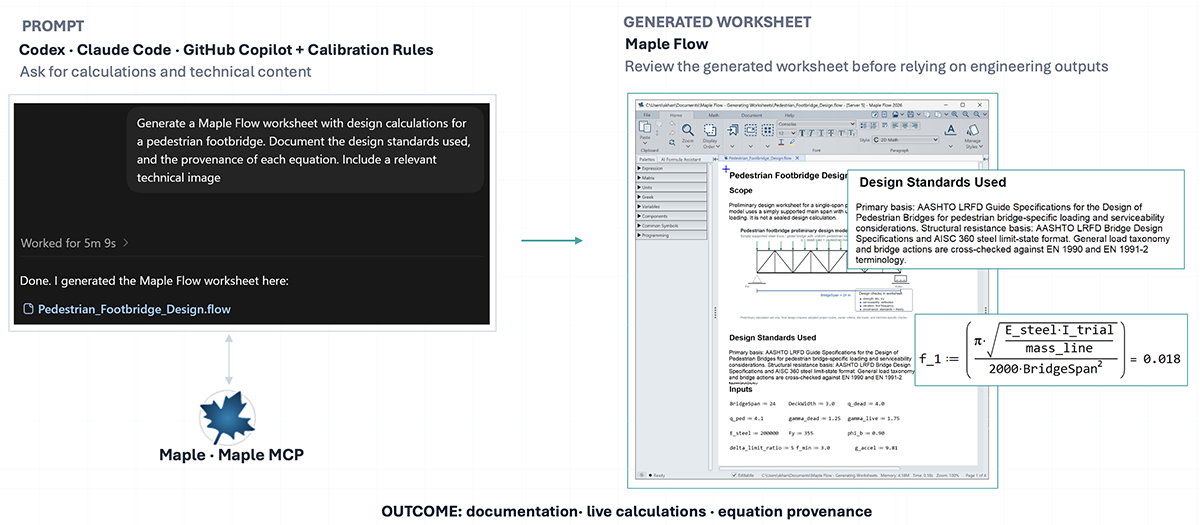Click the Display Order icon
The width and height of the screenshot is (1200, 525).
pyautogui.click(x=710, y=129)
